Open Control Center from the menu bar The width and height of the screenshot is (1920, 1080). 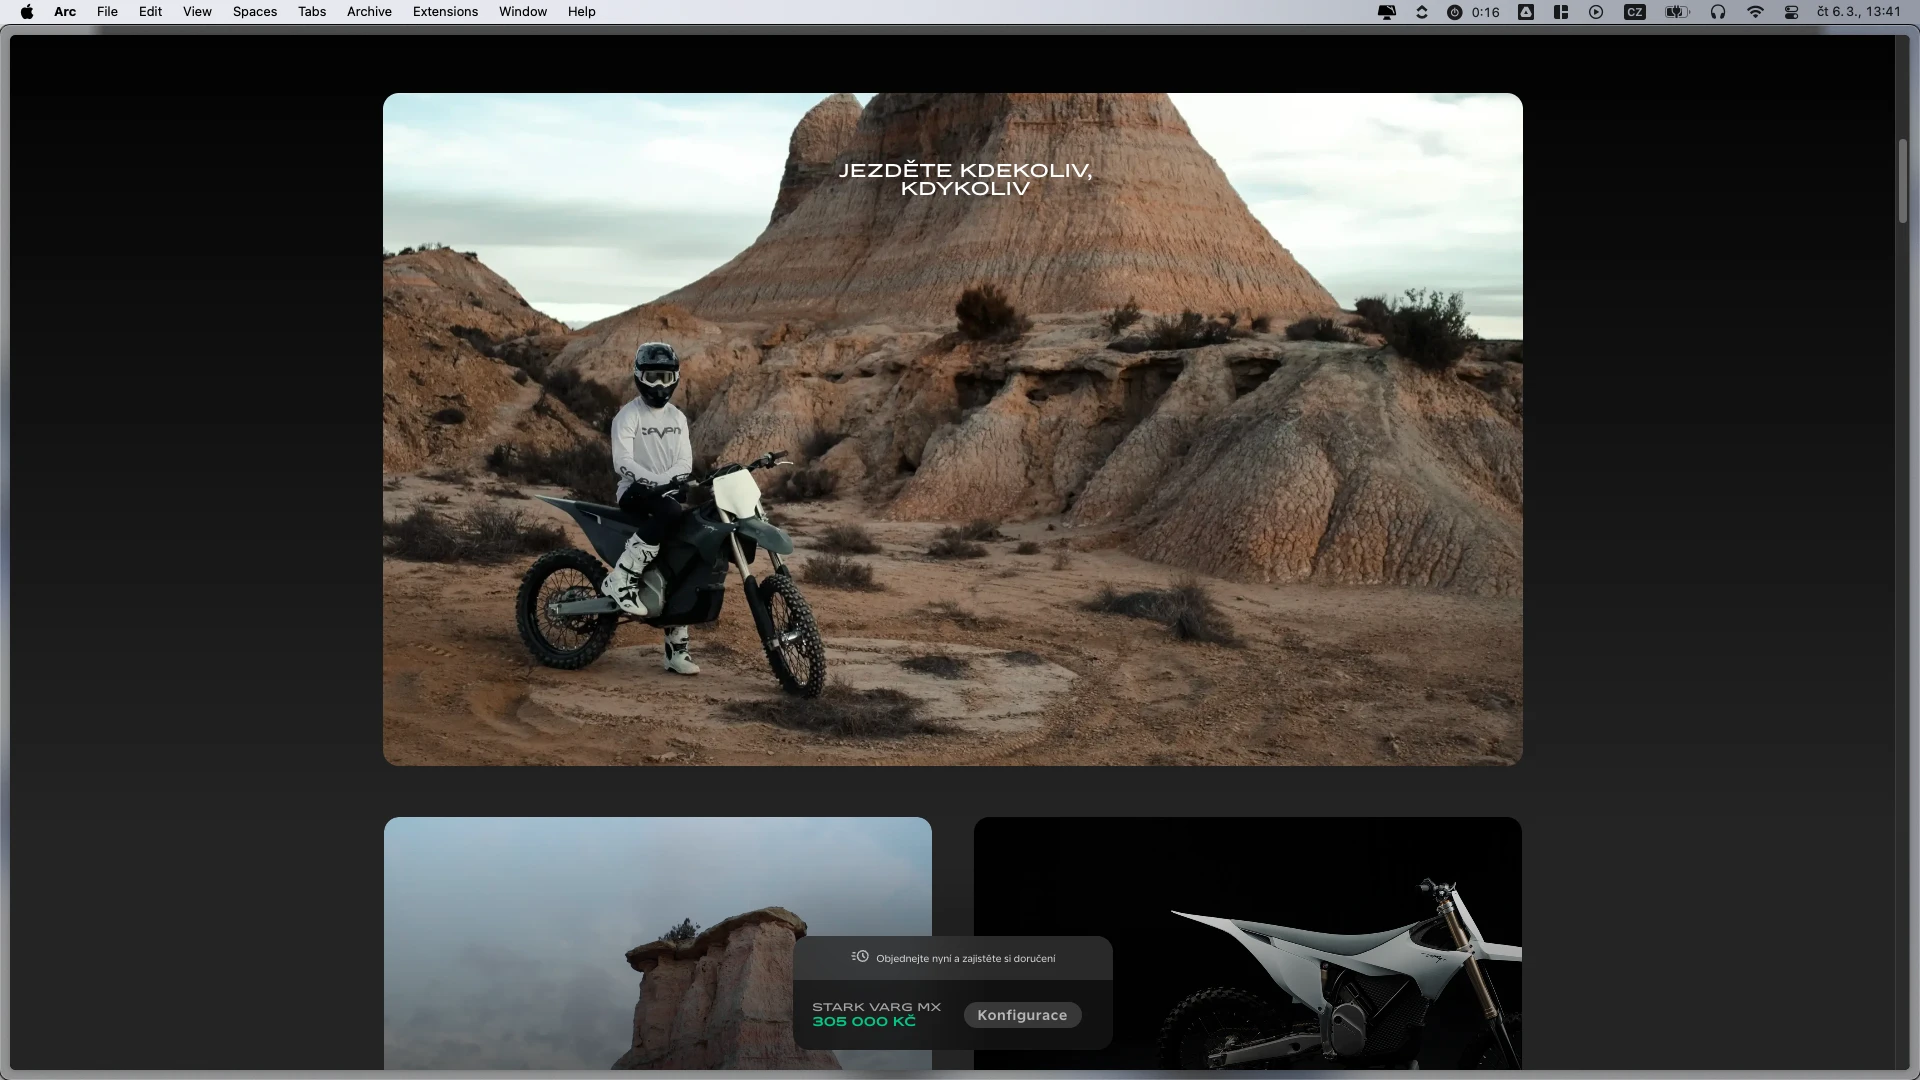pos(1792,12)
